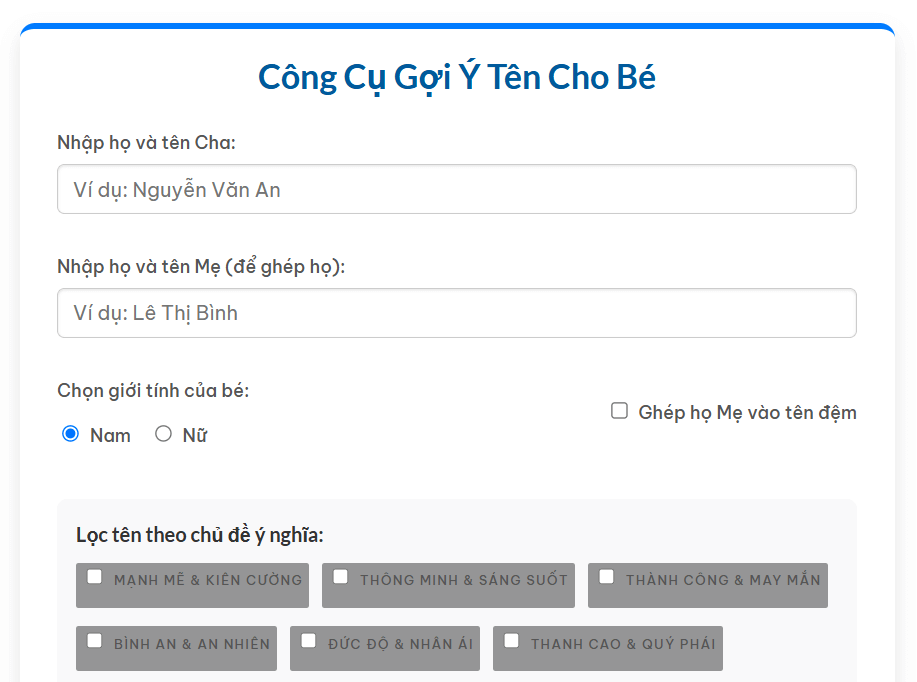Screen dimensions: 917x682
Task: Select the Nam radio button
Action: (x=70, y=434)
